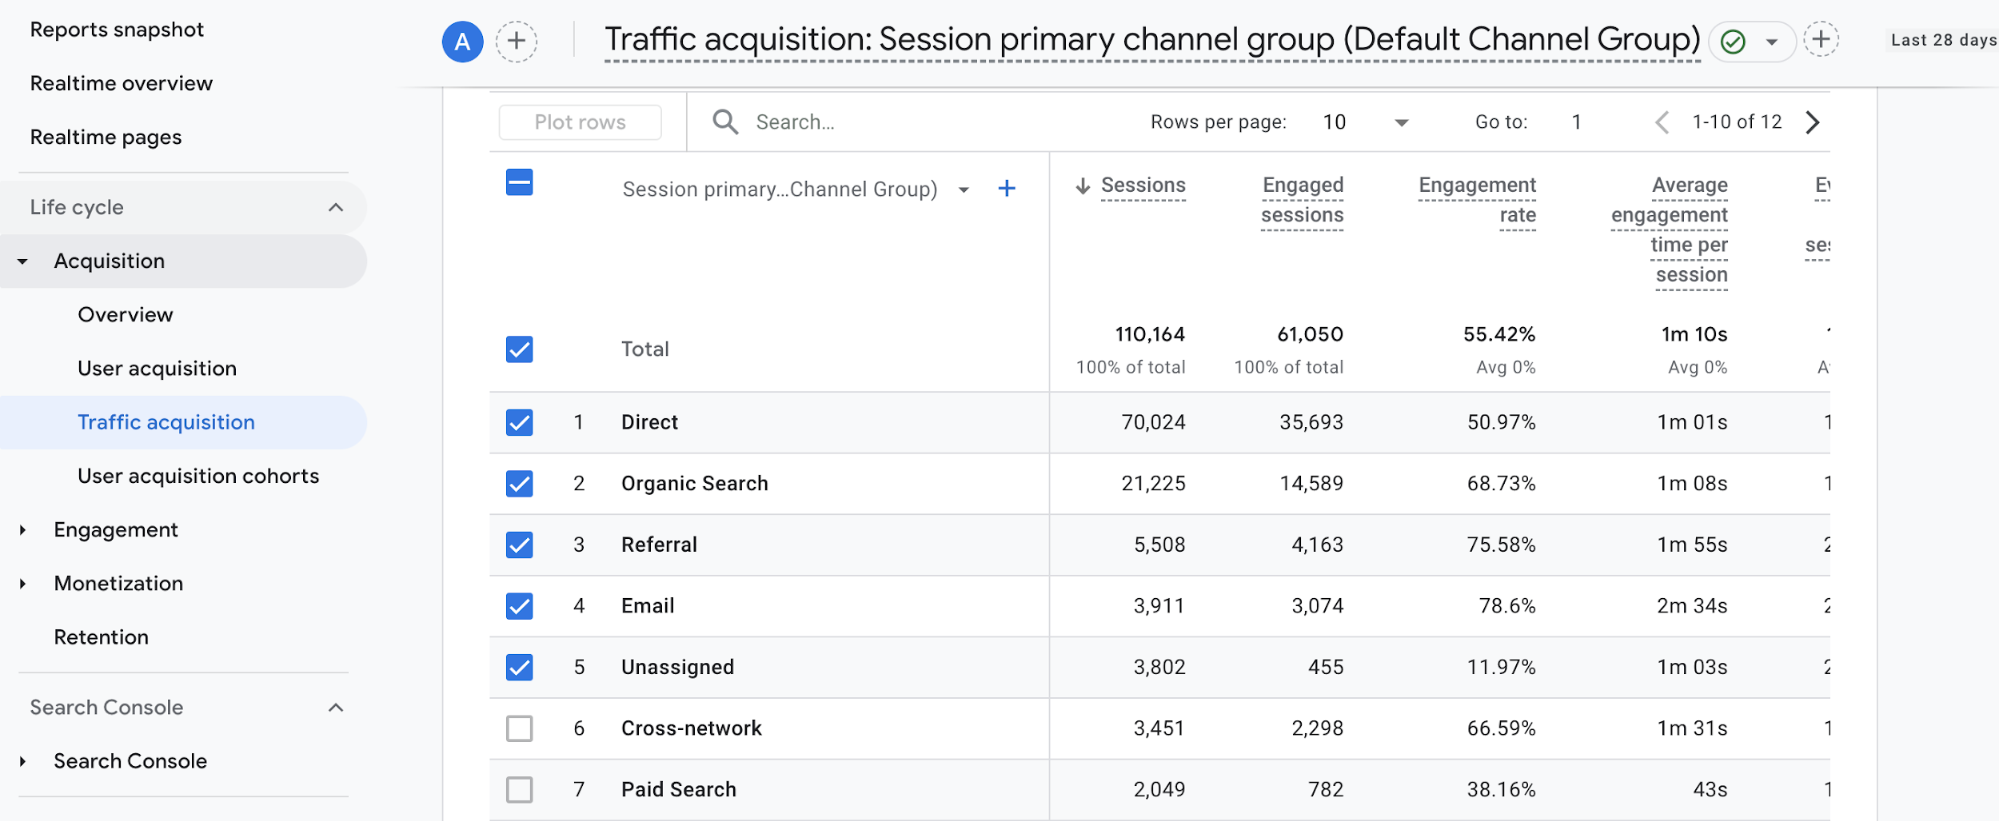This screenshot has width=1999, height=822.
Task: Uncheck the Email row checkbox
Action: click(519, 606)
